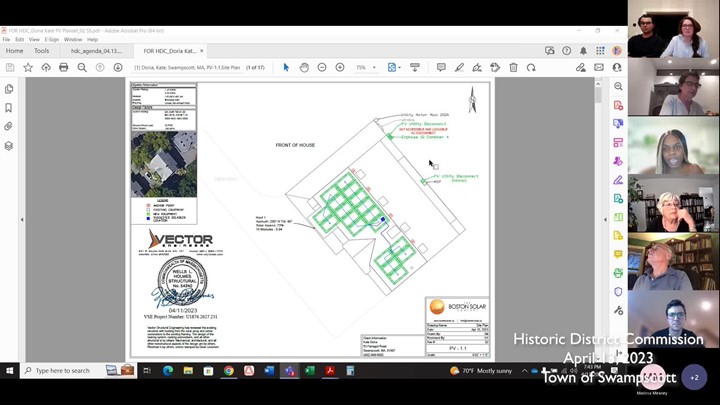
Task: Open Help menu
Action: point(92,39)
